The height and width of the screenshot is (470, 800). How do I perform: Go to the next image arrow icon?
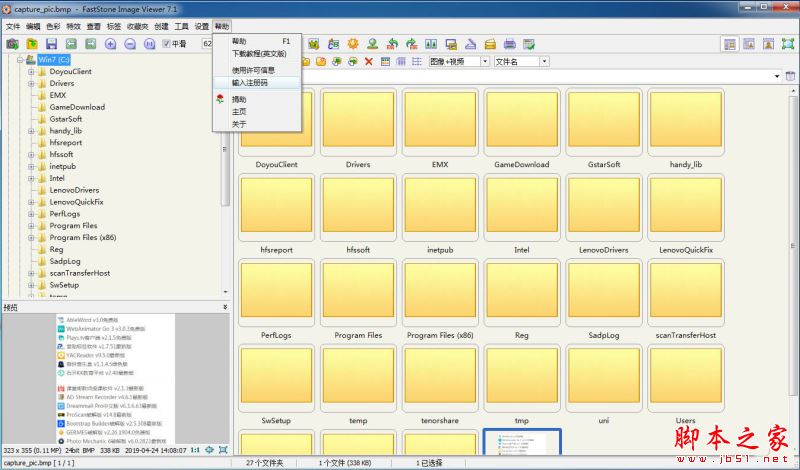tap(90, 44)
